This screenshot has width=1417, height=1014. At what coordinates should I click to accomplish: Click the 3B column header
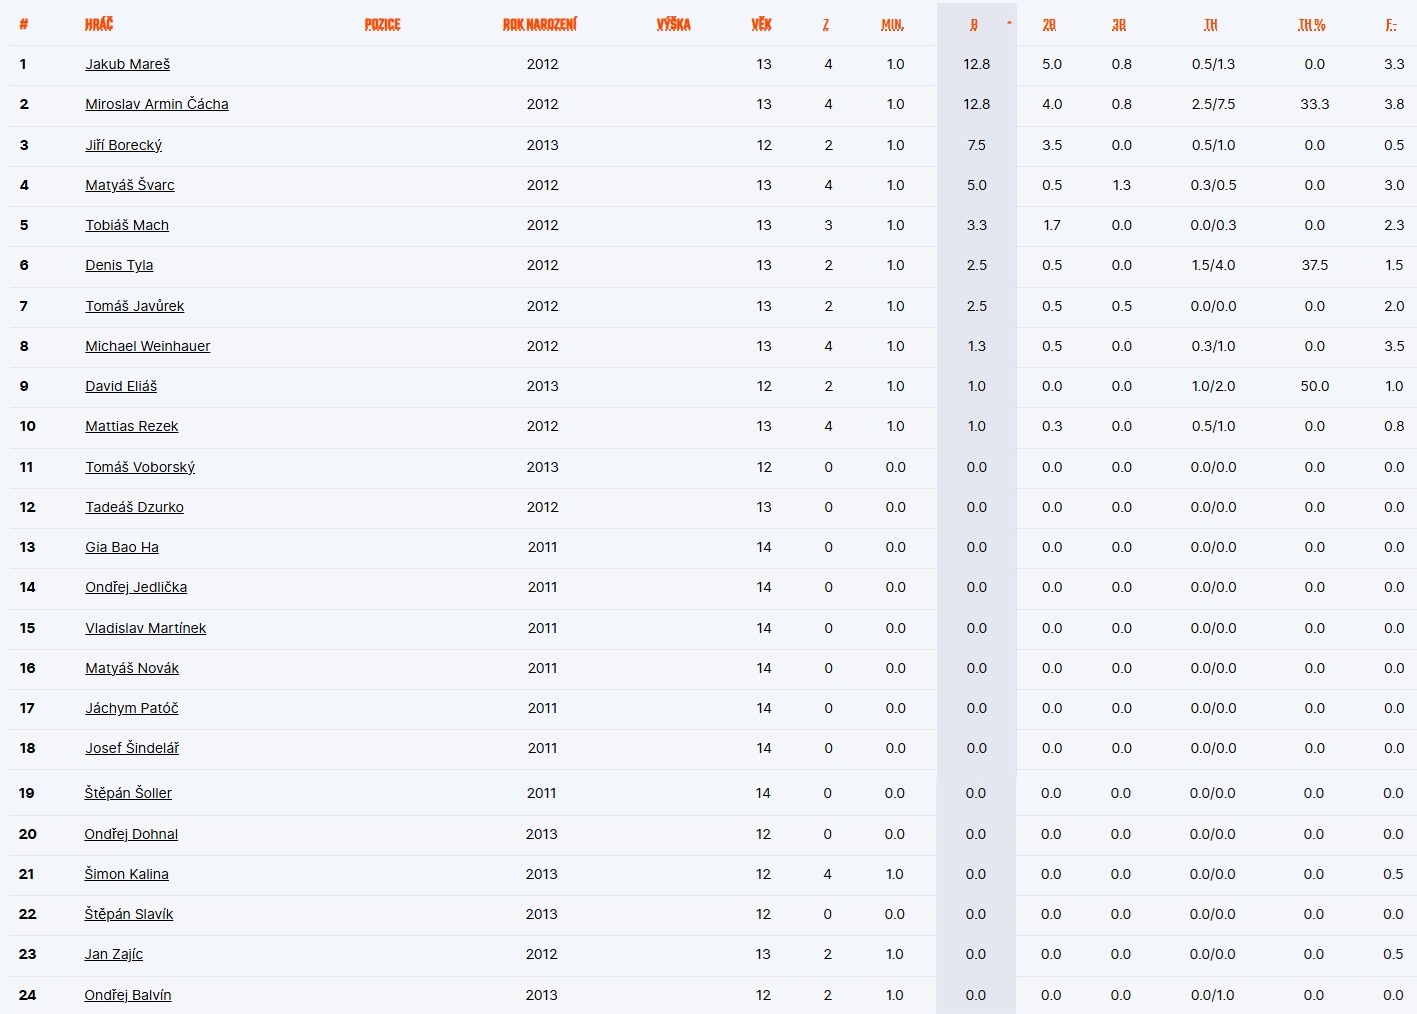click(1119, 25)
